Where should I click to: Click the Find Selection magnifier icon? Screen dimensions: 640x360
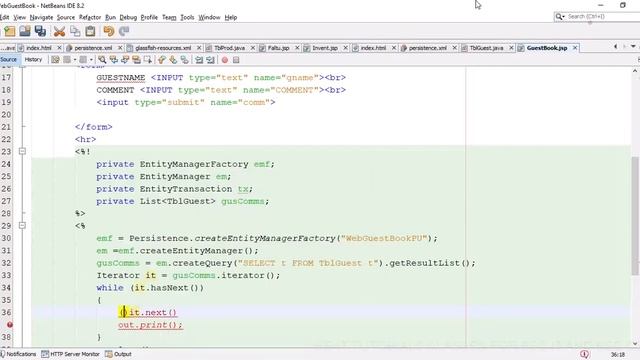[102, 60]
